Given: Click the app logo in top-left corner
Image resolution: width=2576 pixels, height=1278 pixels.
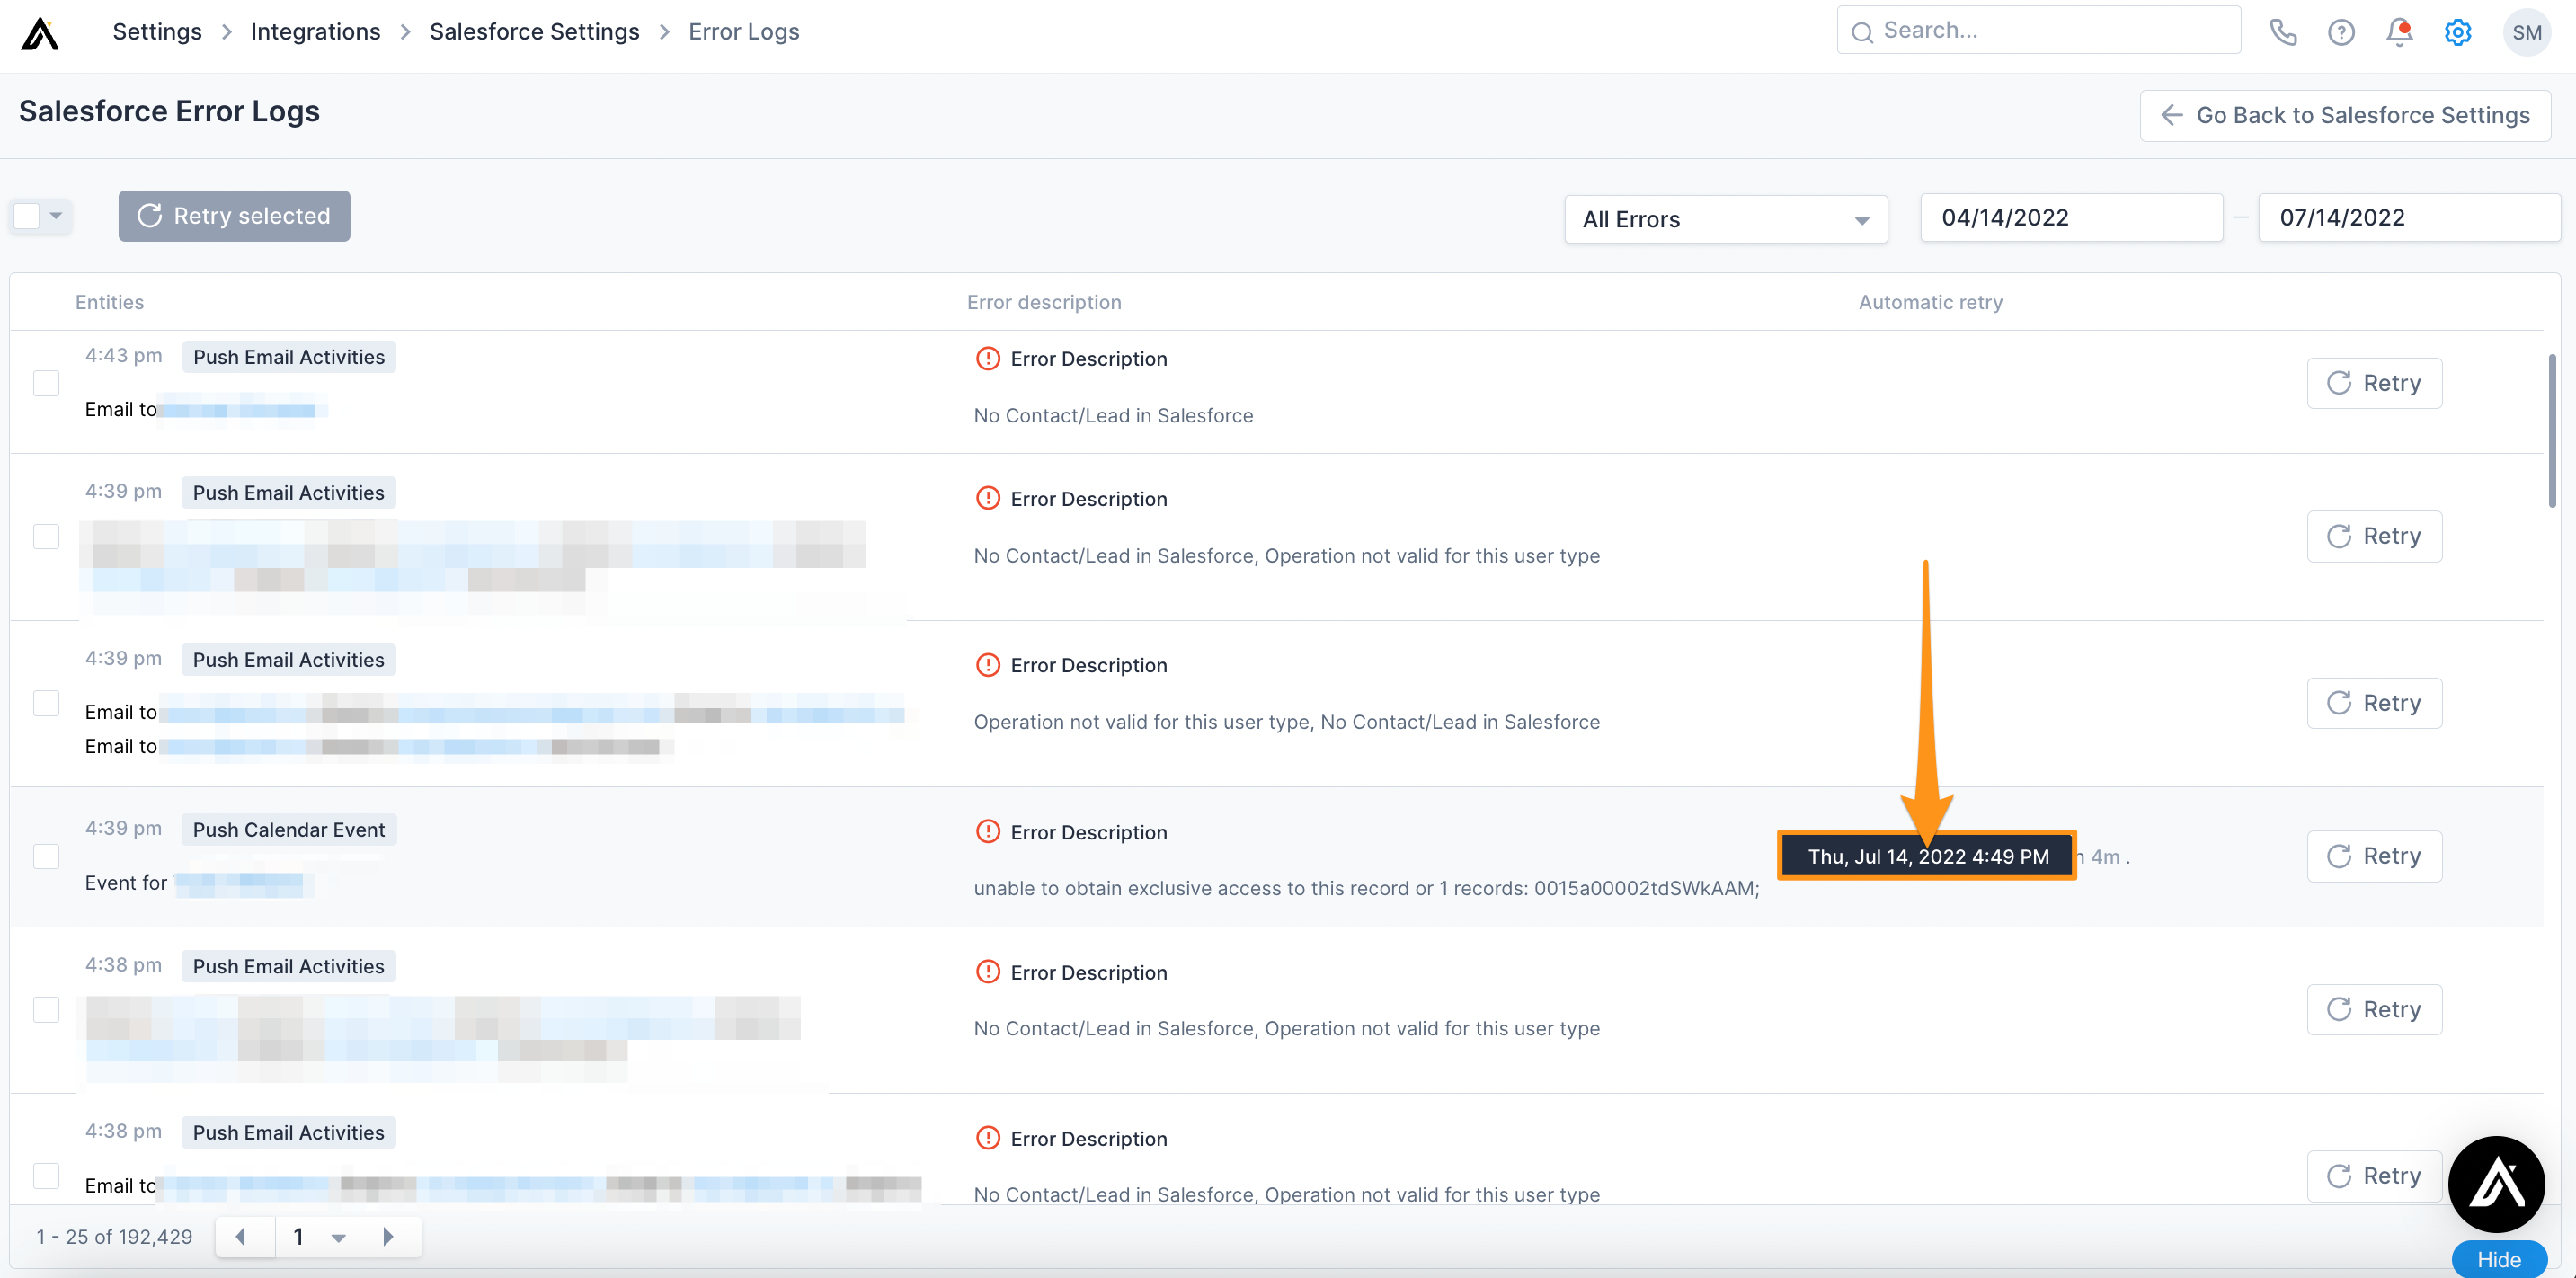Looking at the screenshot, I should click(x=40, y=33).
